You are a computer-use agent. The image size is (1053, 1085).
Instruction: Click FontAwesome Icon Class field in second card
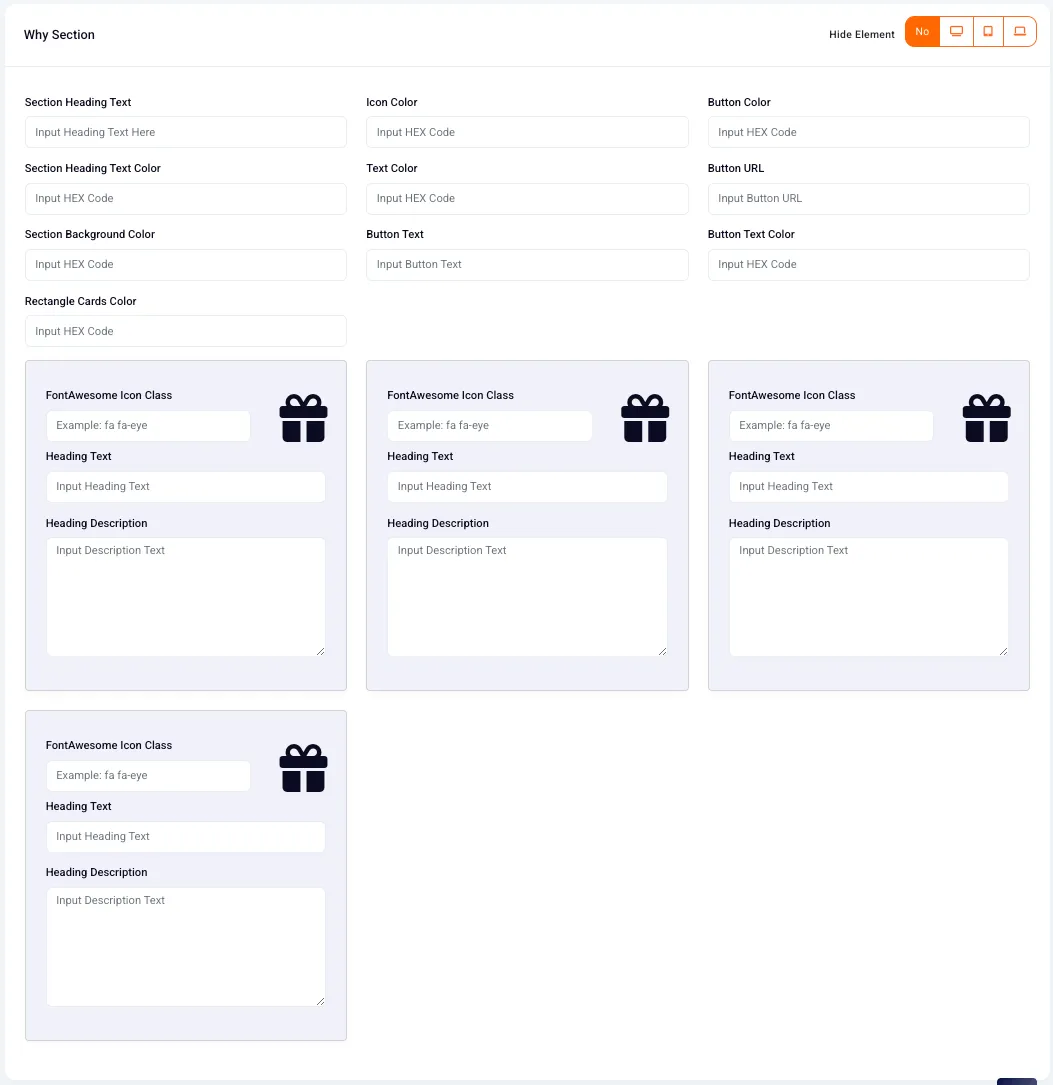[x=490, y=426]
